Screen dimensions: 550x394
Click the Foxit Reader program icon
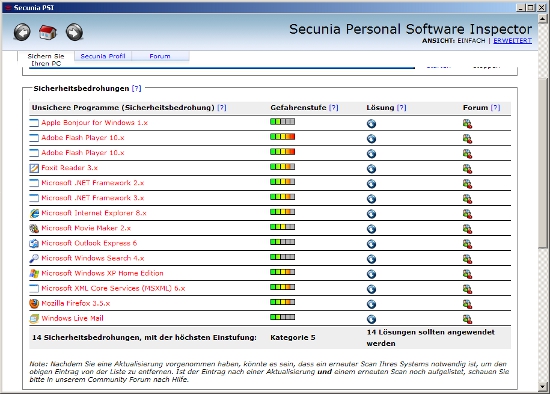tap(34, 168)
